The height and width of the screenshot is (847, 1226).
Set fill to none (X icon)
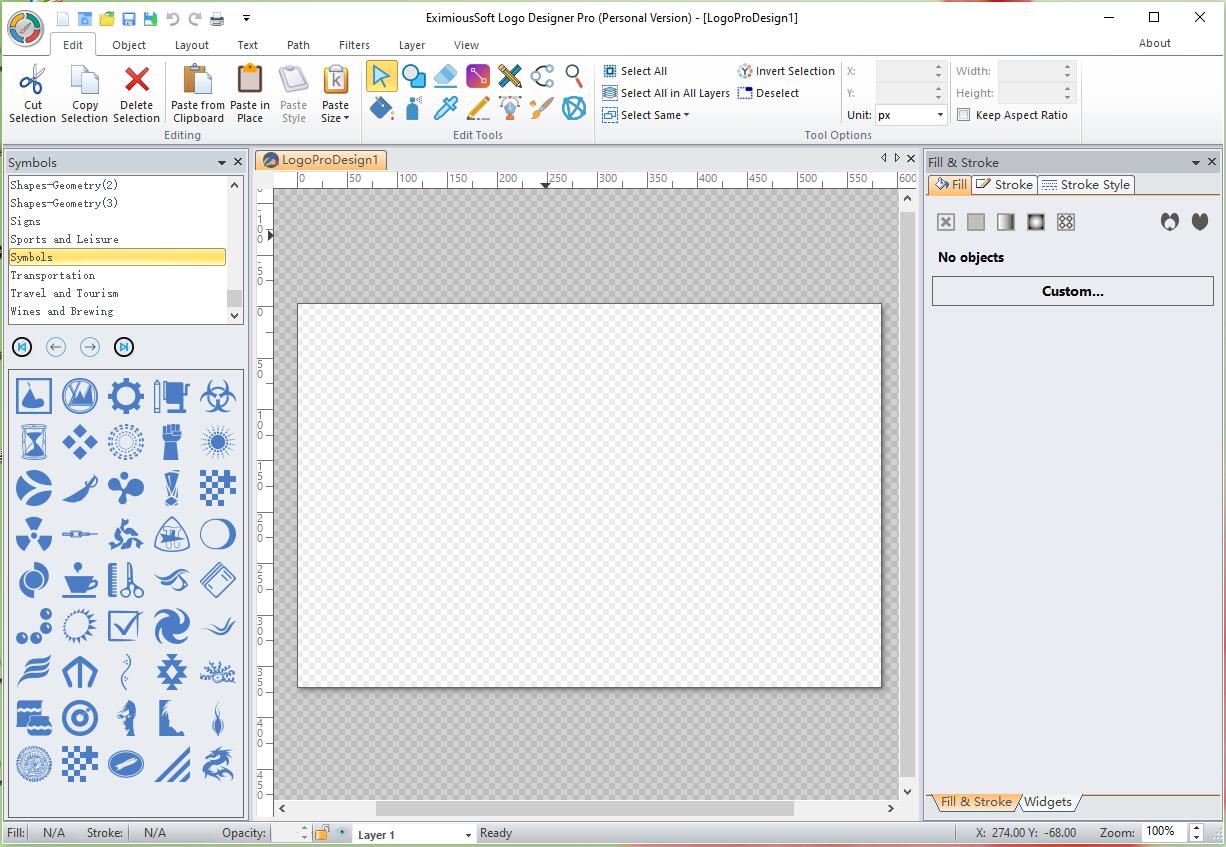tap(946, 222)
